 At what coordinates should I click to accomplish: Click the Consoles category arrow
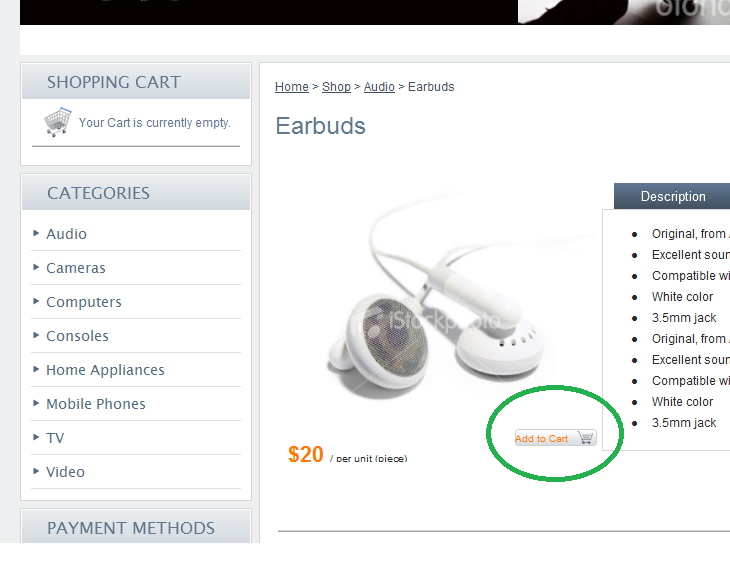[36, 335]
